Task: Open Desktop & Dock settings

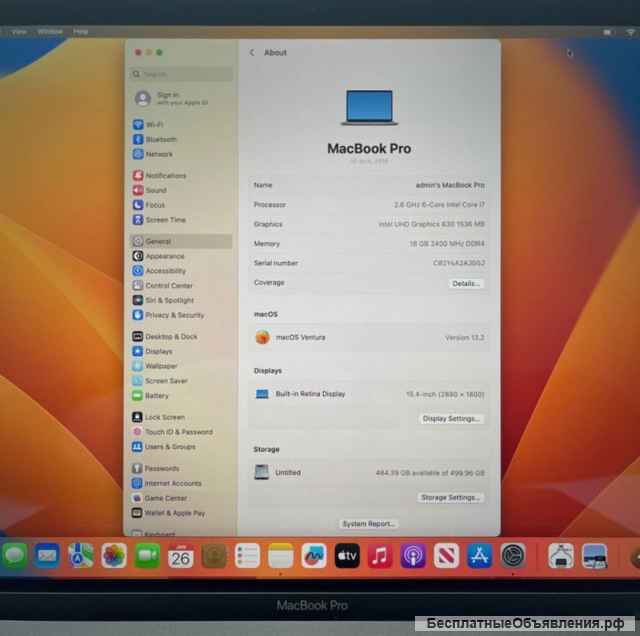Action: click(x=165, y=336)
